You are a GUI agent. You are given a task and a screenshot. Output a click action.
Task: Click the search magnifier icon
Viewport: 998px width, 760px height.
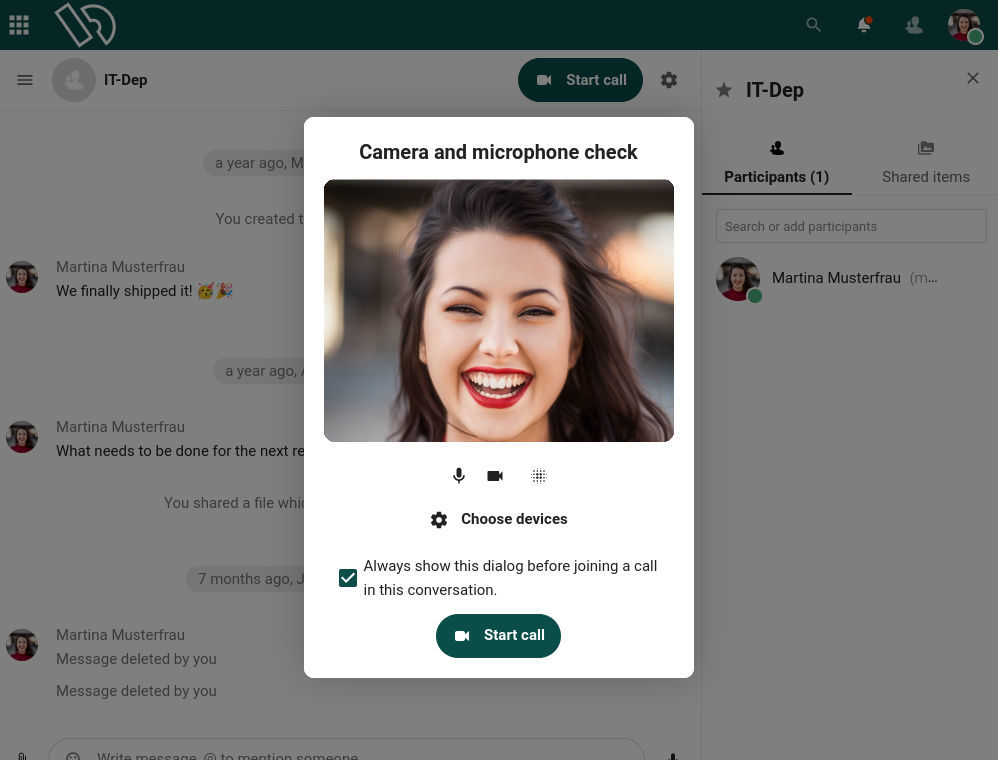pos(813,25)
